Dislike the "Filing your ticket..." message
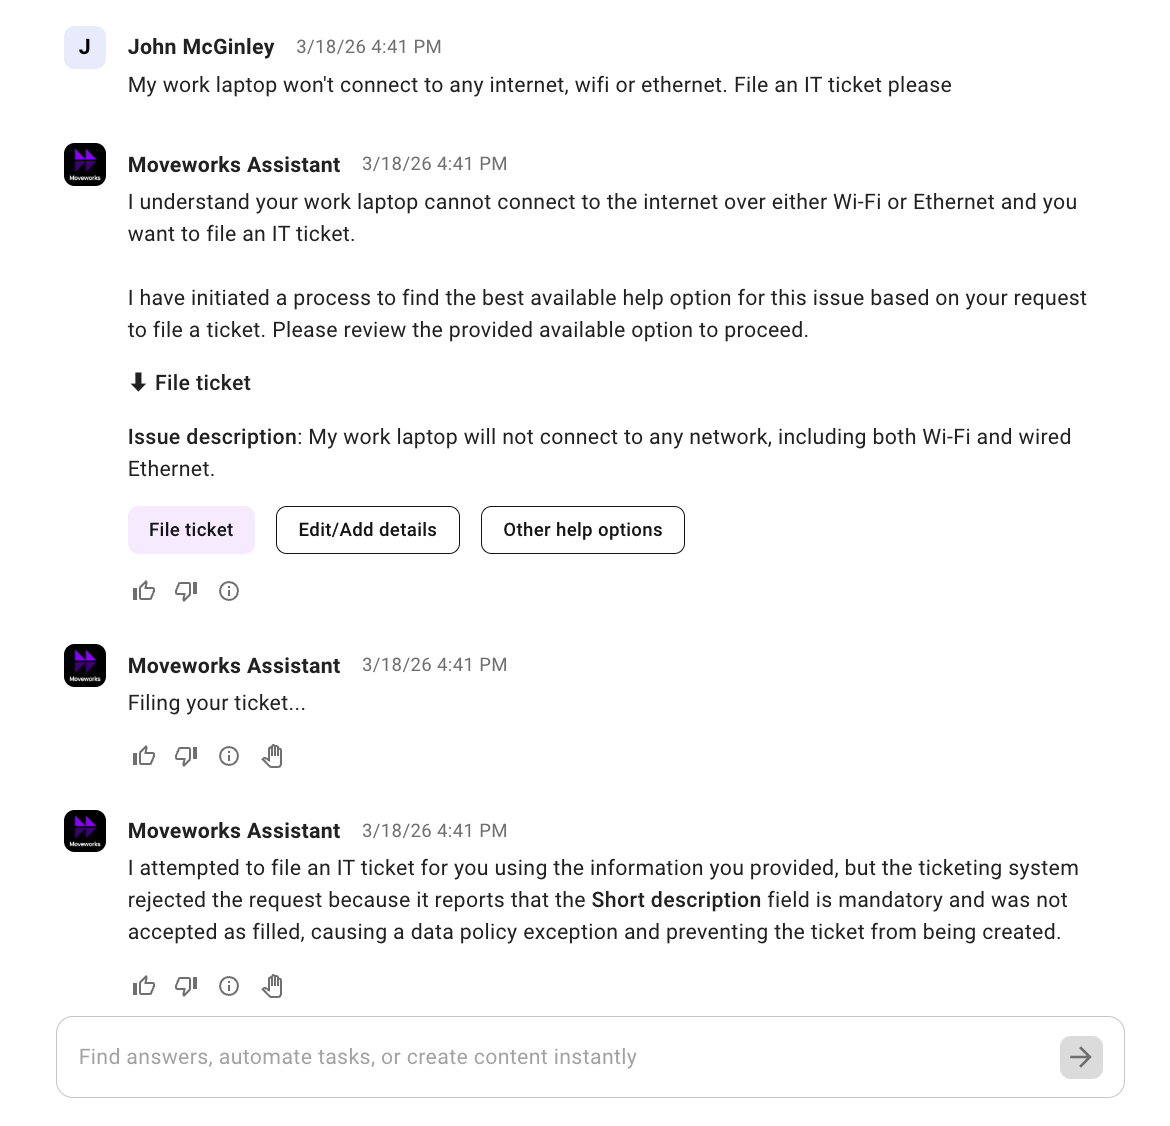Image resolution: width=1170 pixels, height=1126 pixels. (x=186, y=756)
